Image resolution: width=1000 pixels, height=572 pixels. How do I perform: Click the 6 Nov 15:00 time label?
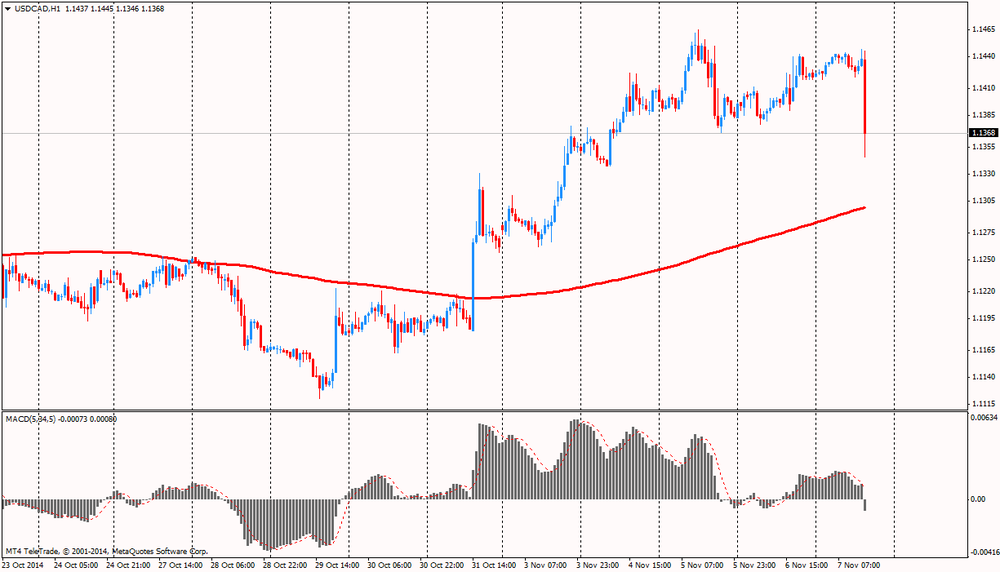point(807,565)
